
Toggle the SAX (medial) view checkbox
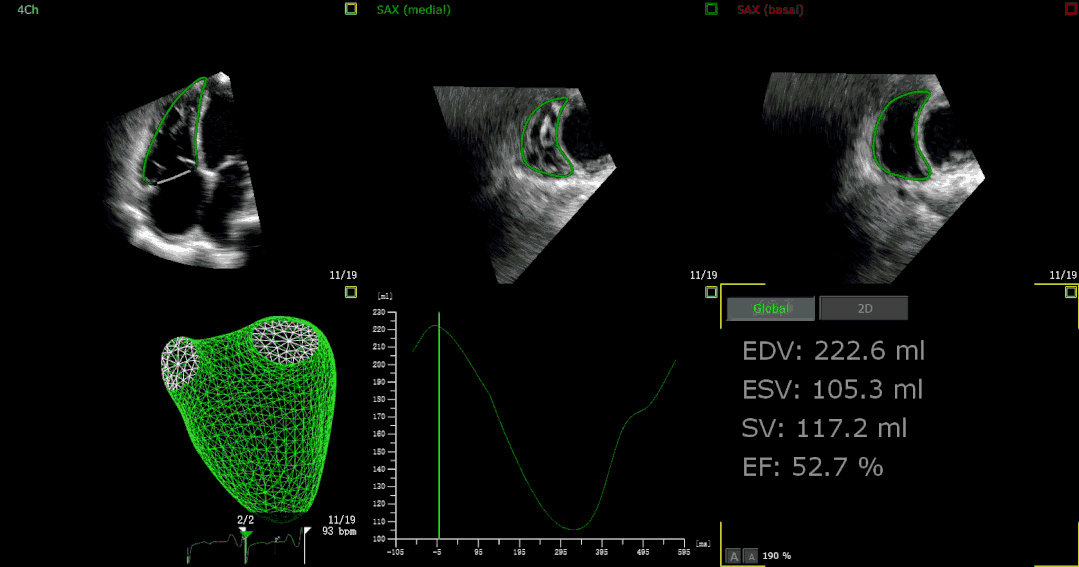point(711,9)
